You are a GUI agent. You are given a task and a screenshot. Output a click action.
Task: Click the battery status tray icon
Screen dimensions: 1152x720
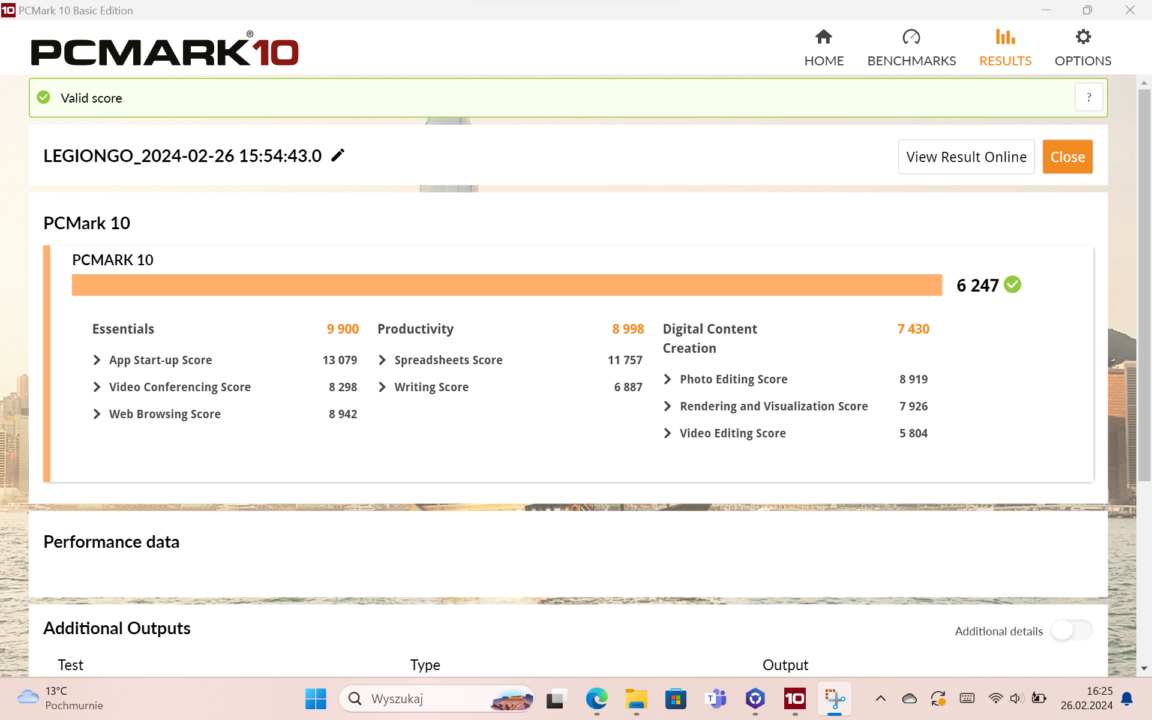coord(1039,699)
